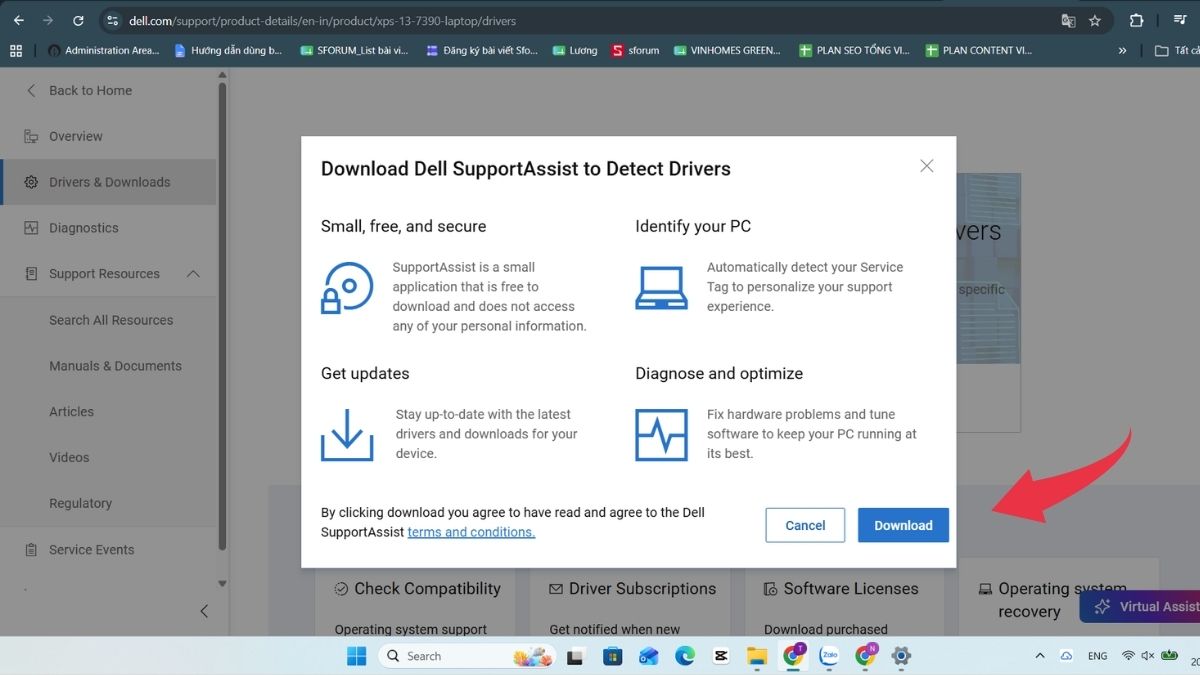Open Diagnostics in the sidebar

[84, 228]
